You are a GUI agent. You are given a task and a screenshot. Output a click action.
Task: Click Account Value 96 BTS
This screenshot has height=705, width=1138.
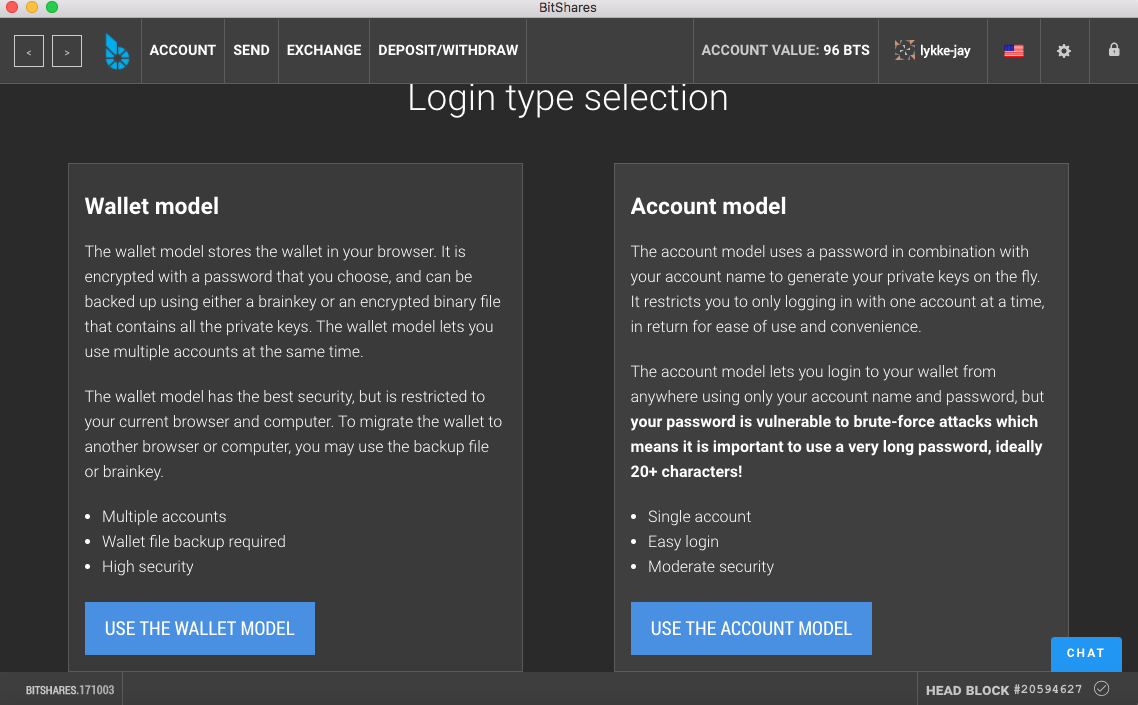[785, 50]
